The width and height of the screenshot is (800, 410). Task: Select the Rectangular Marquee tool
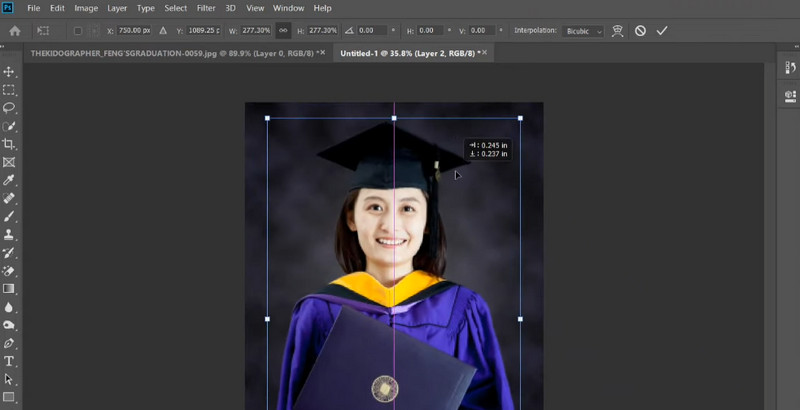coord(9,90)
